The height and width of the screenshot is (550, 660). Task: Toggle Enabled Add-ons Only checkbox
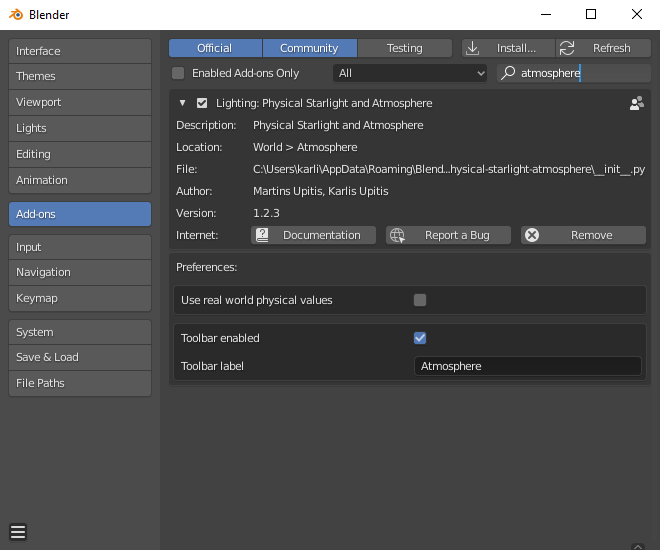click(x=178, y=73)
